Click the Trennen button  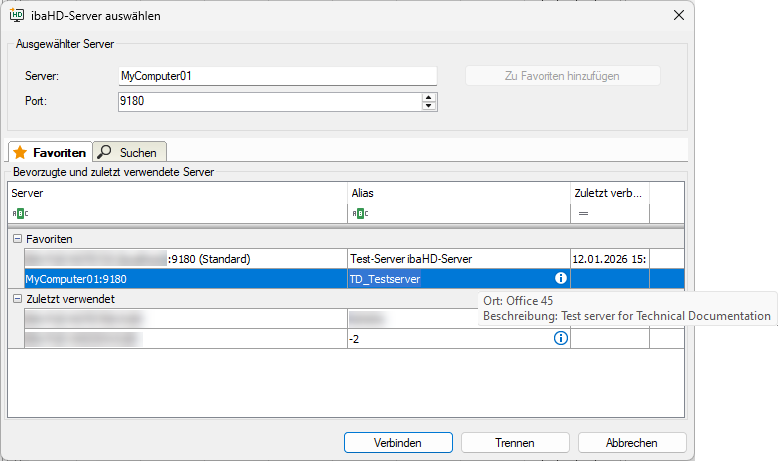[x=514, y=442]
